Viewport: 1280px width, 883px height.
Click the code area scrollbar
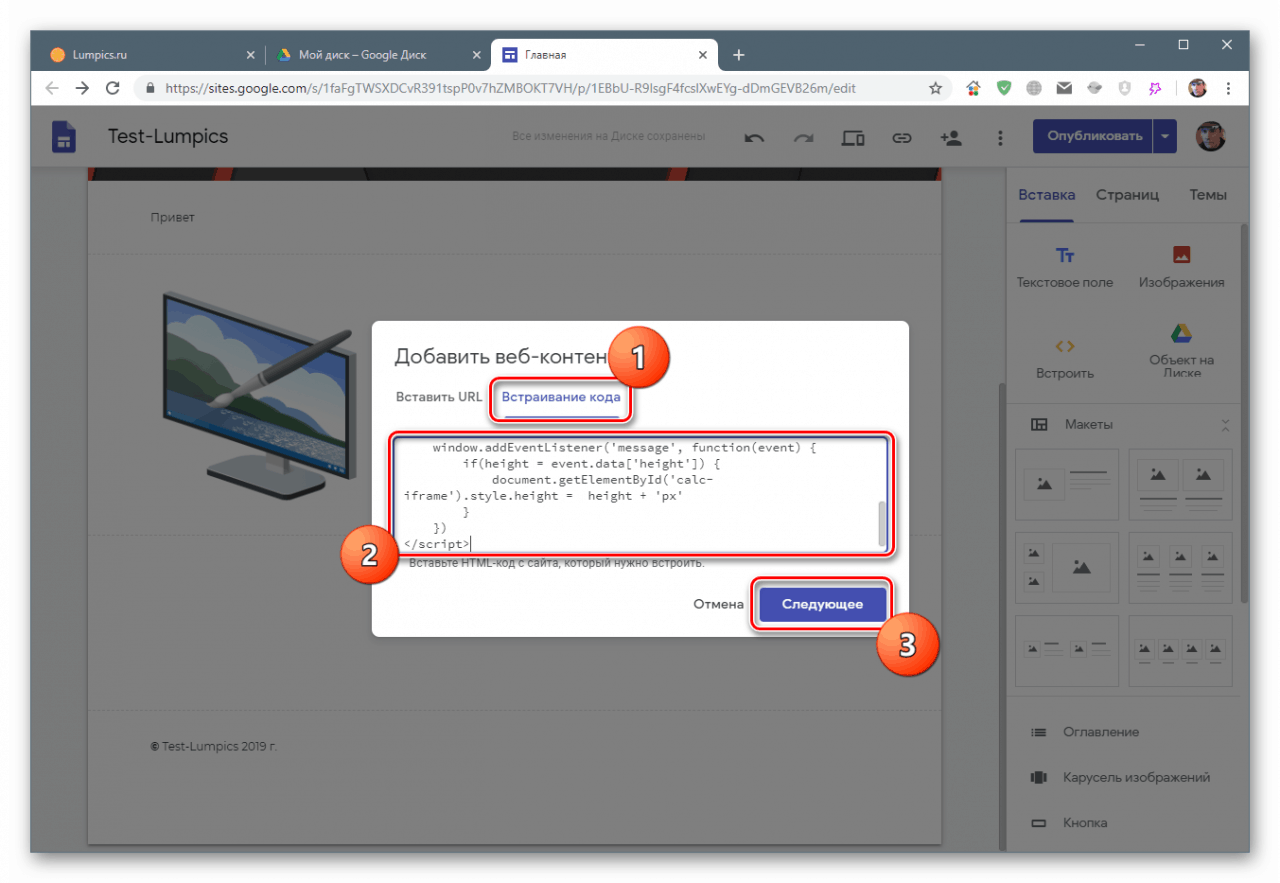click(882, 522)
